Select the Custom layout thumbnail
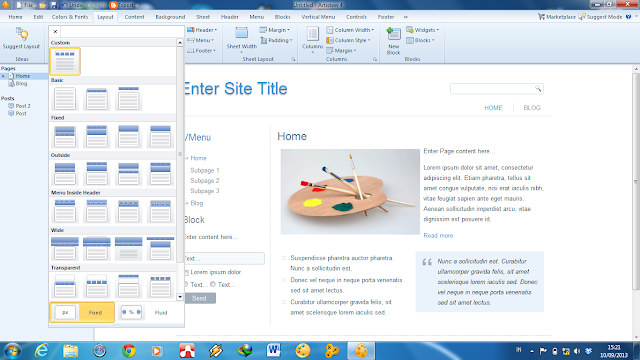The image size is (640, 360). click(x=65, y=61)
